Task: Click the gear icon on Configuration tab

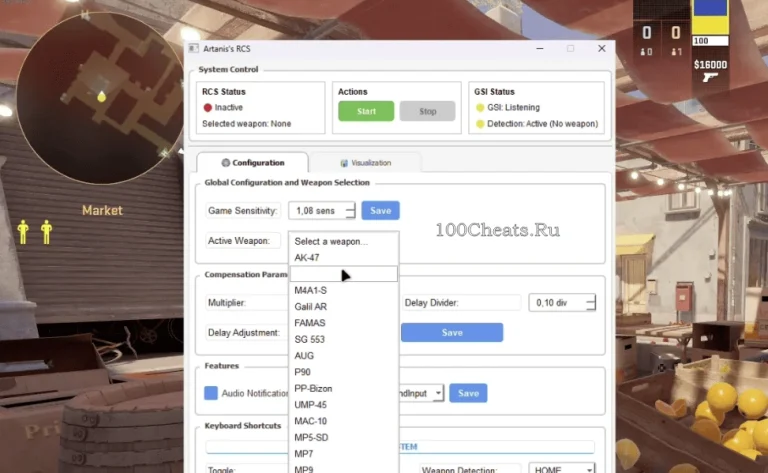Action: [x=225, y=163]
